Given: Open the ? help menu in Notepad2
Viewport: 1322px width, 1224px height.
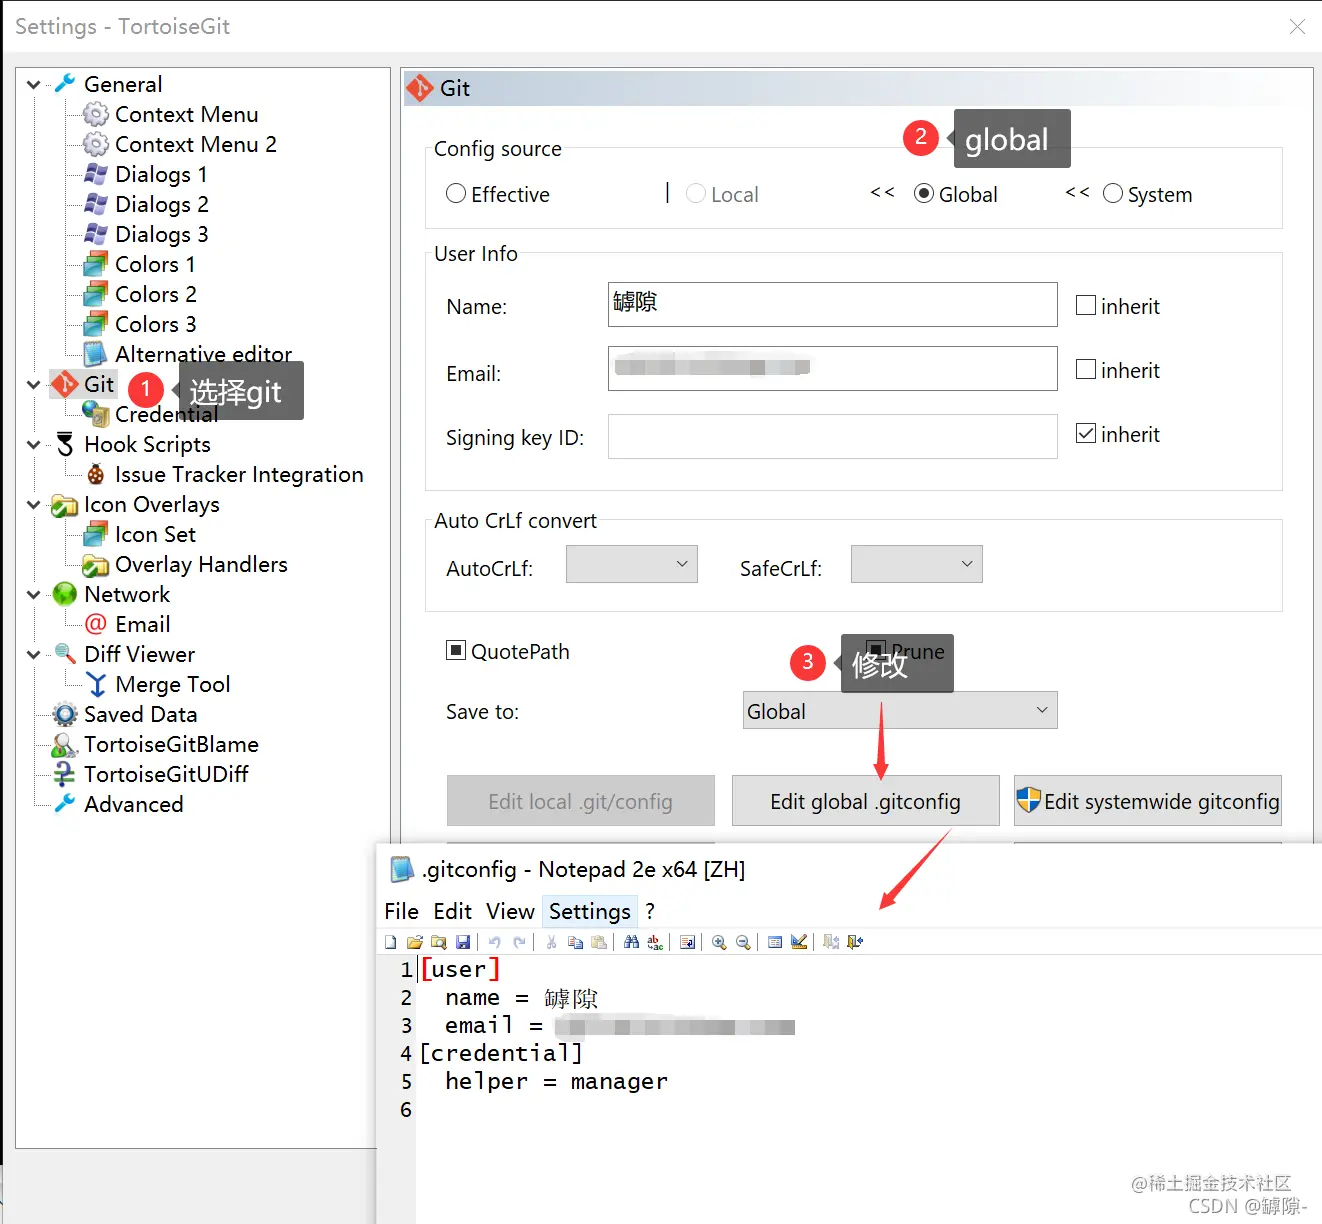Looking at the screenshot, I should (x=650, y=911).
